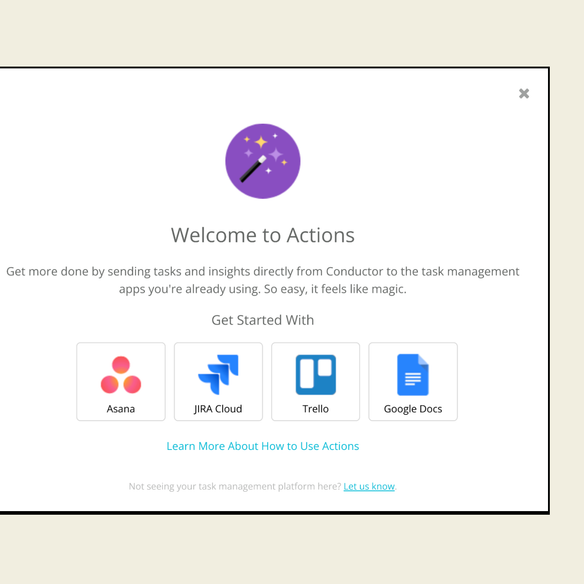Pick the Google Docs document icon
This screenshot has height=584, width=584.
coord(413,375)
